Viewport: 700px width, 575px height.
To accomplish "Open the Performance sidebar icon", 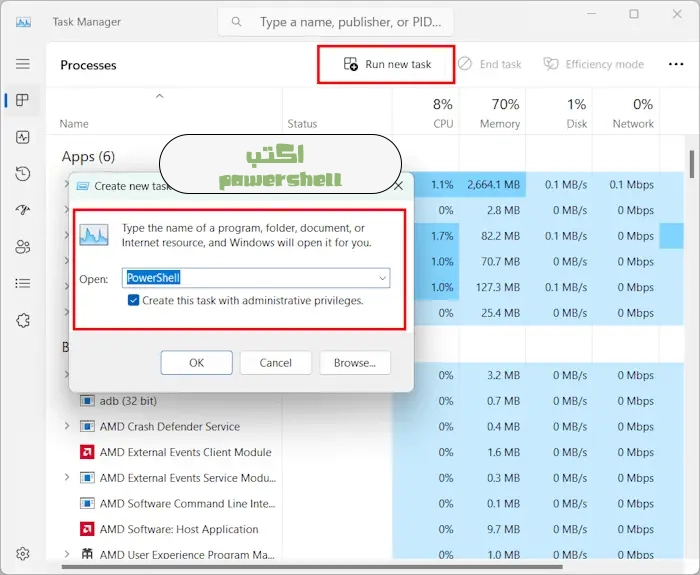I will (x=22, y=137).
